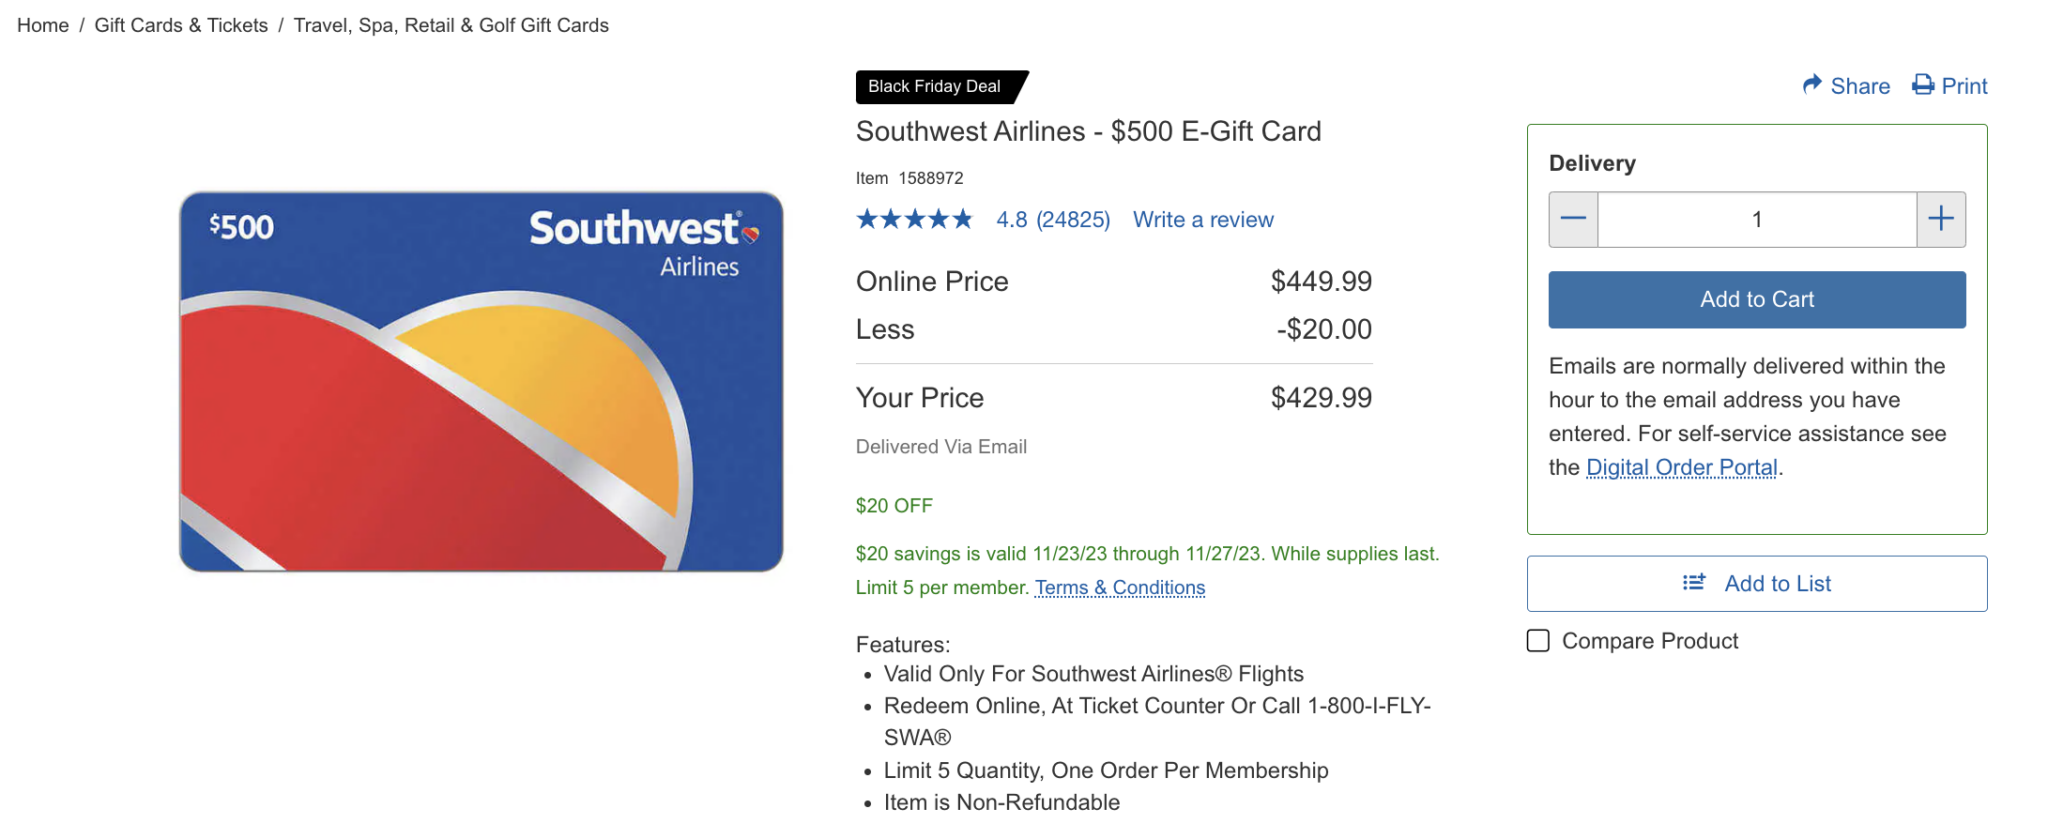2048x839 pixels.
Task: Click the Southwest gift card image
Action: point(481,381)
